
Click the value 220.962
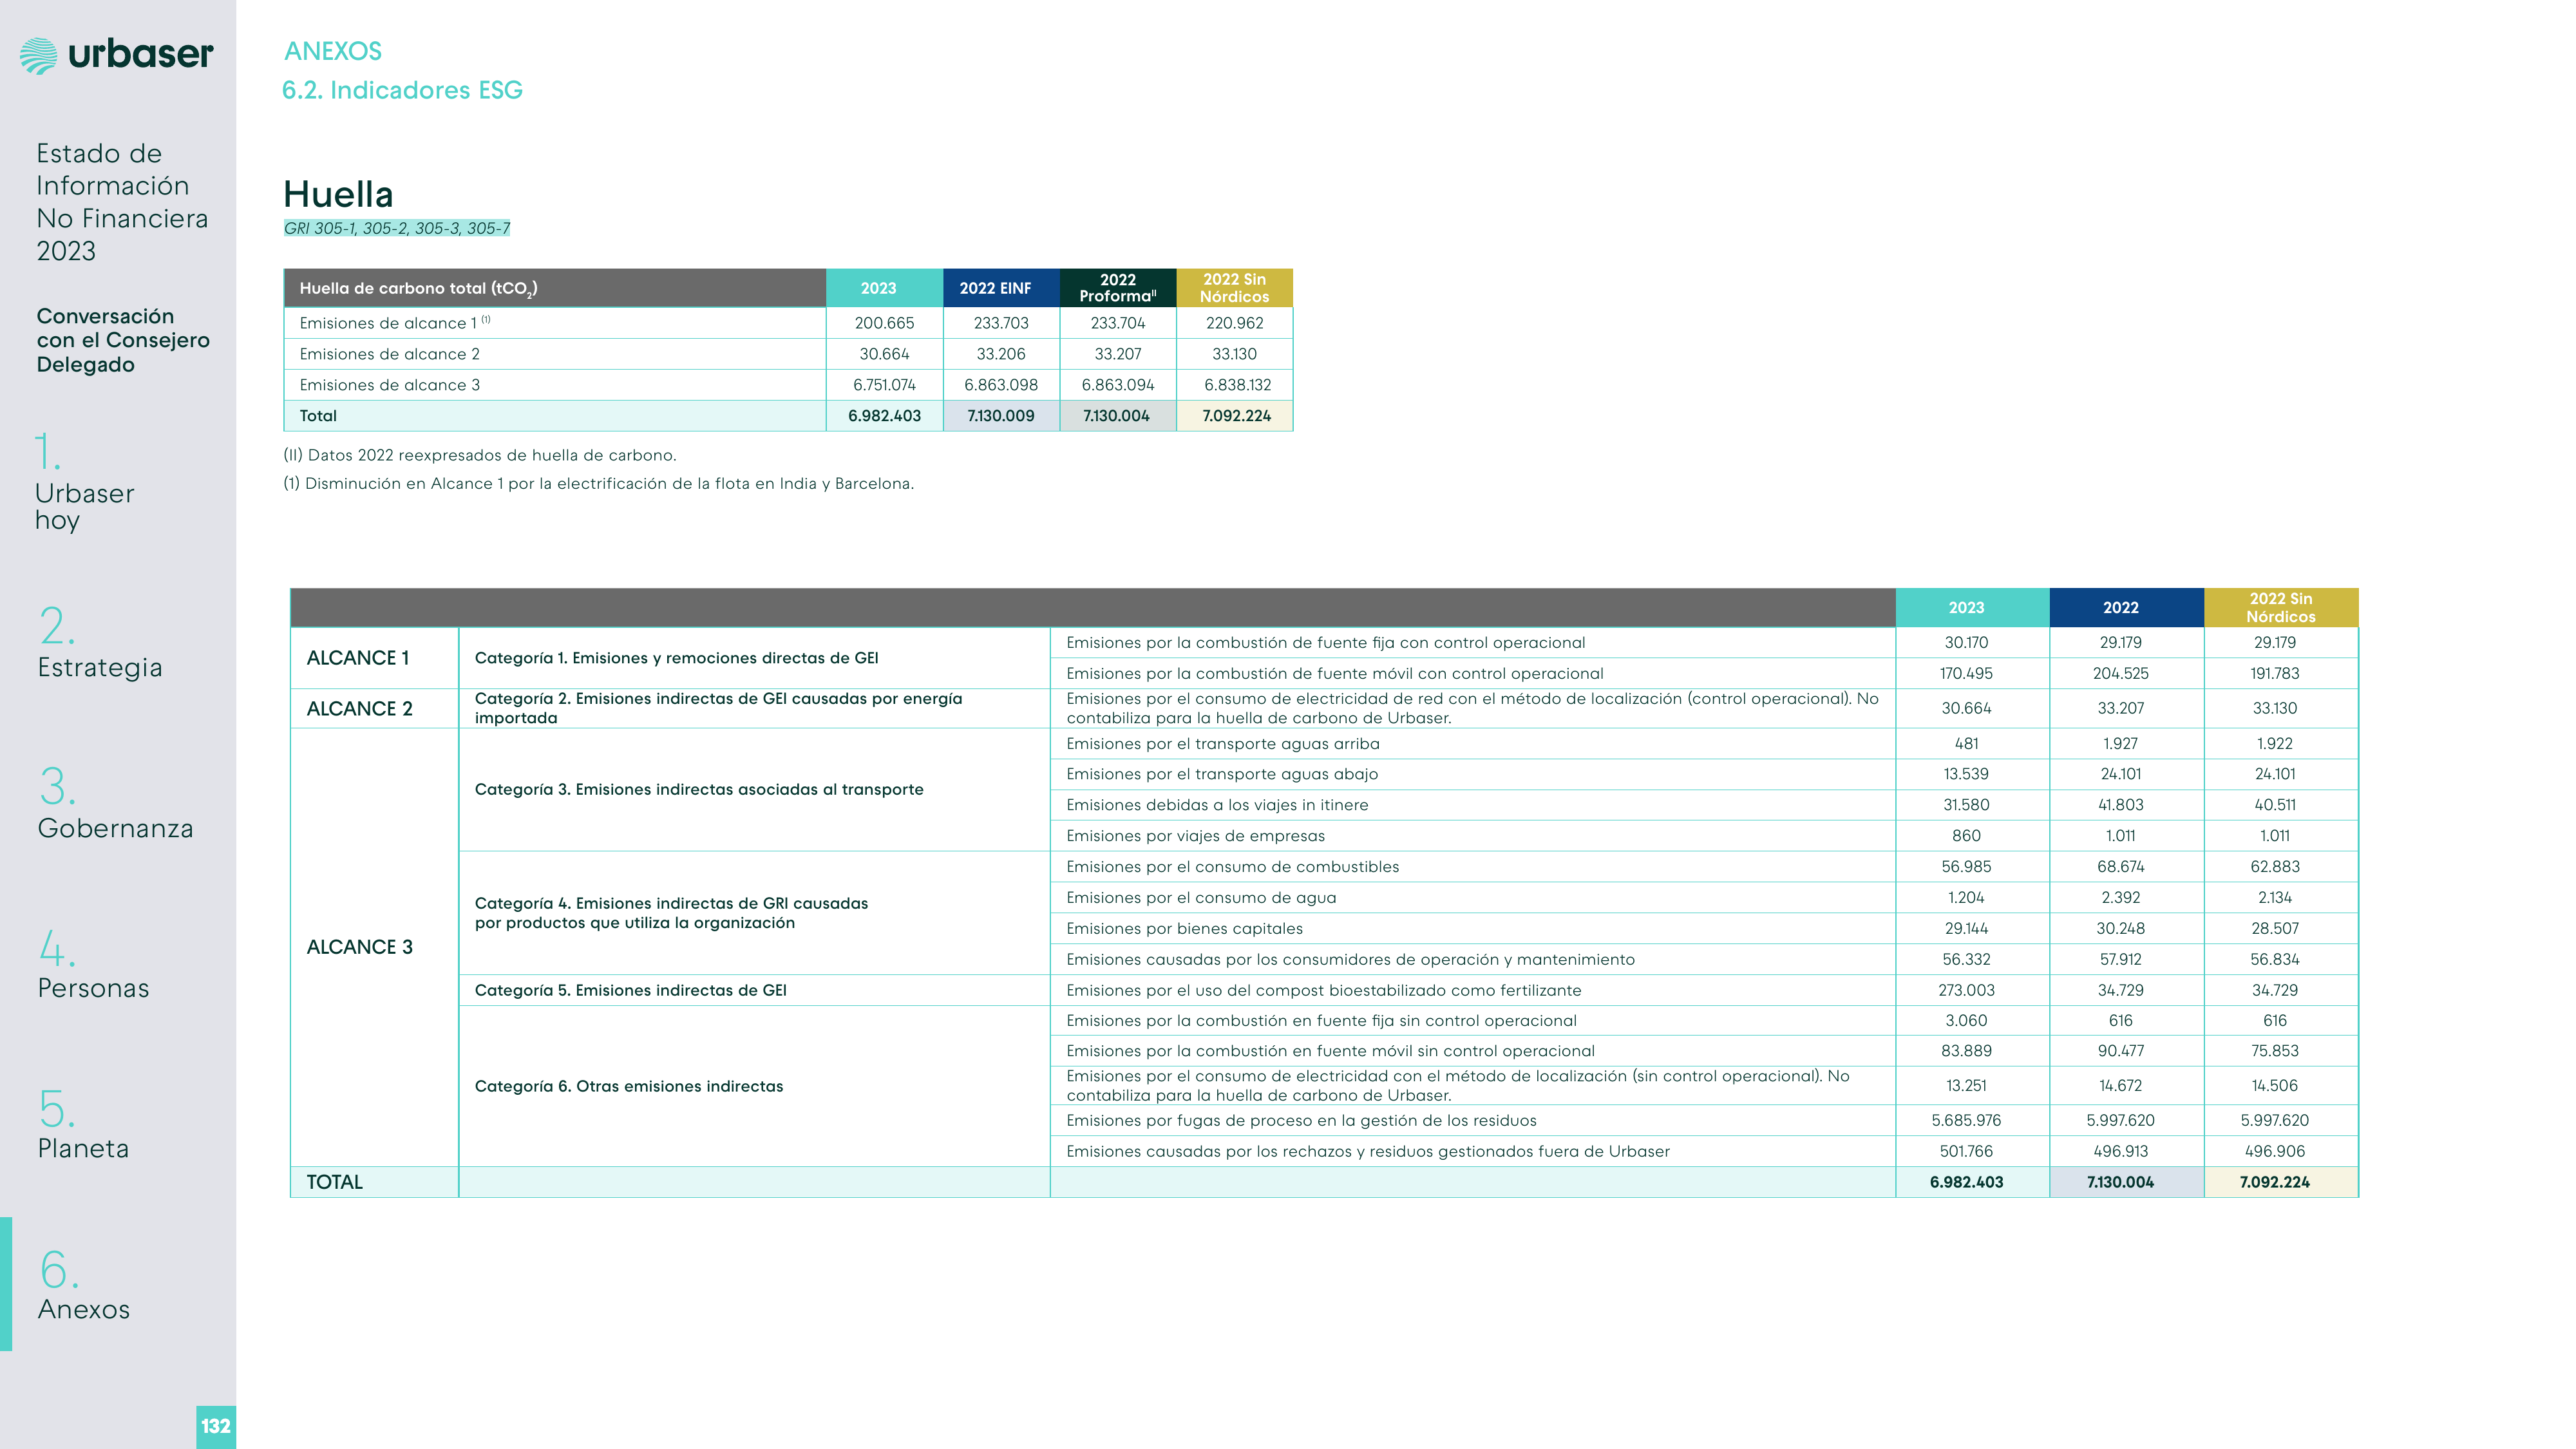pyautogui.click(x=1234, y=323)
